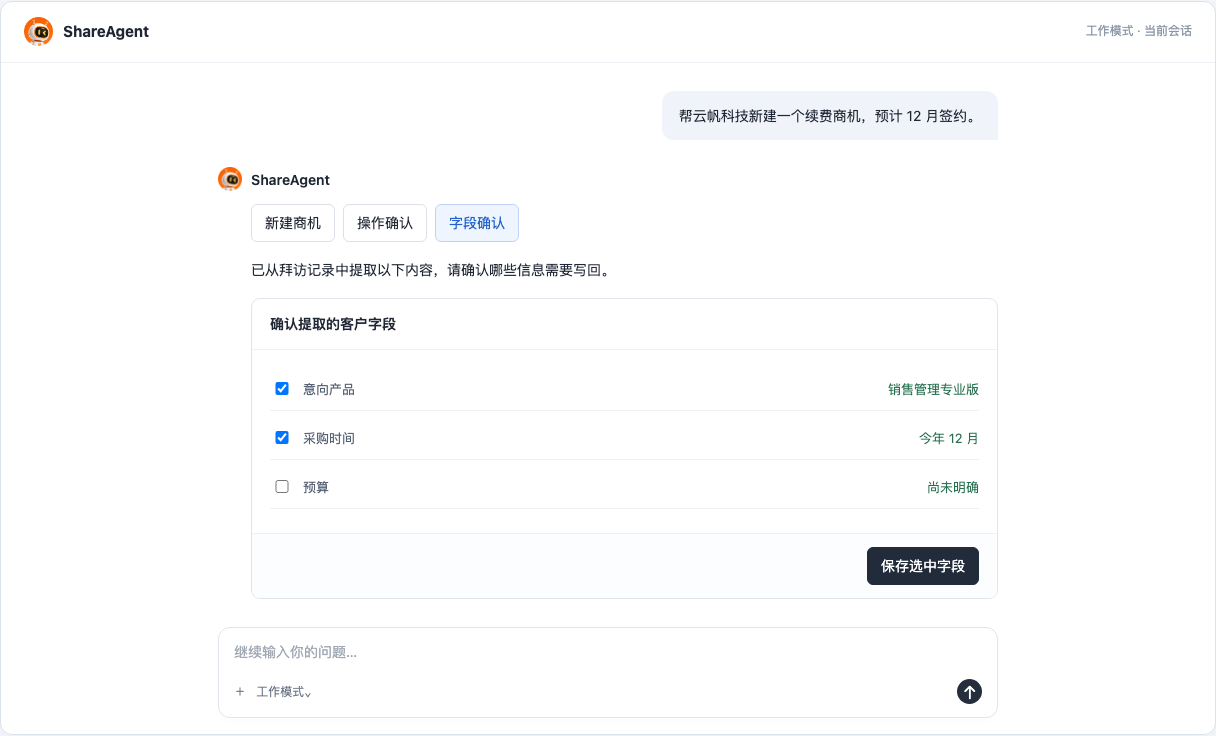
Task: Click the ShareAgent title in header
Action: (x=106, y=31)
